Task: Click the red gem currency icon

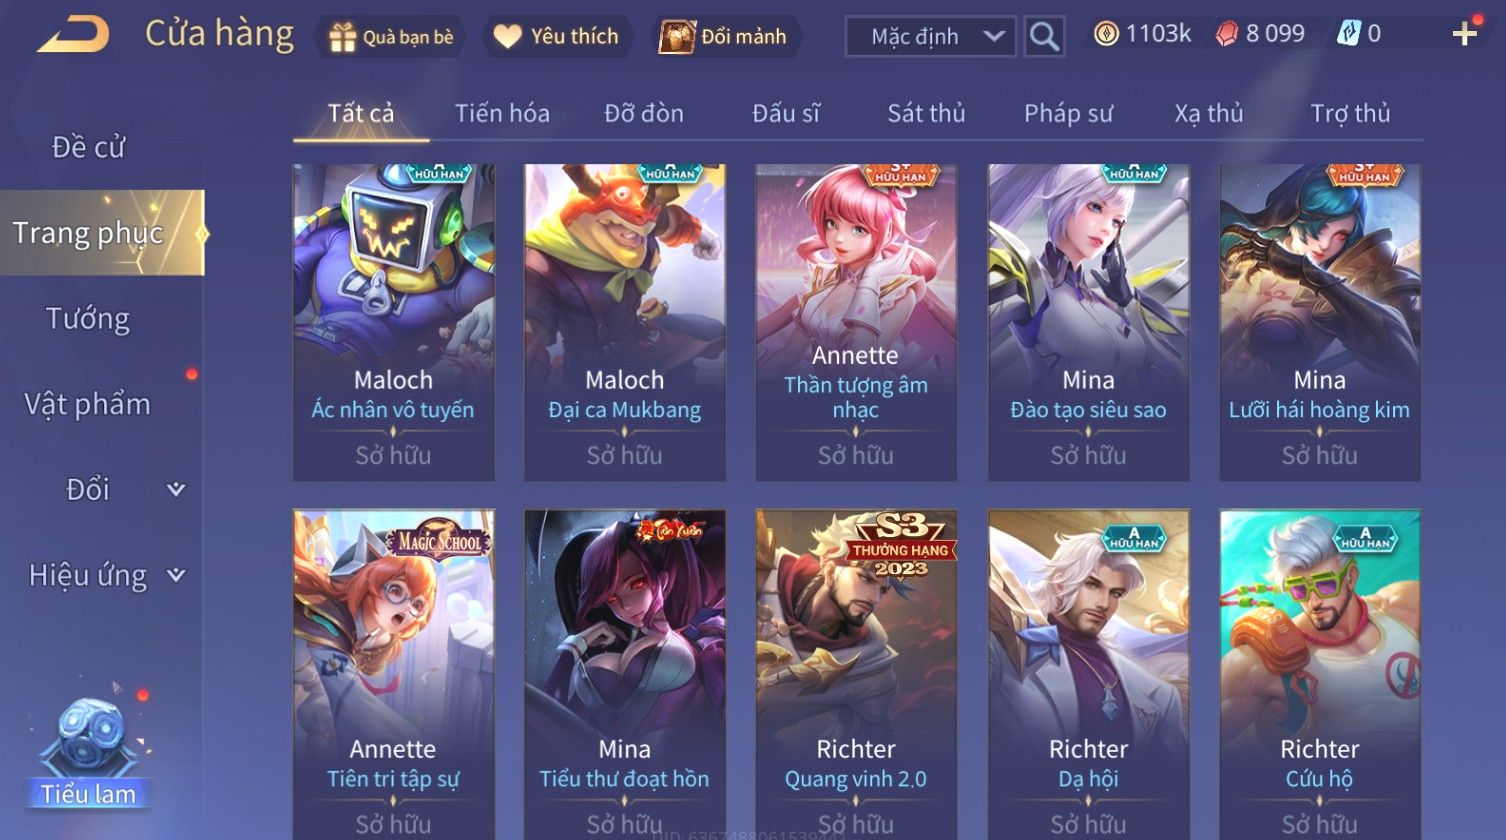Action: [x=1227, y=34]
